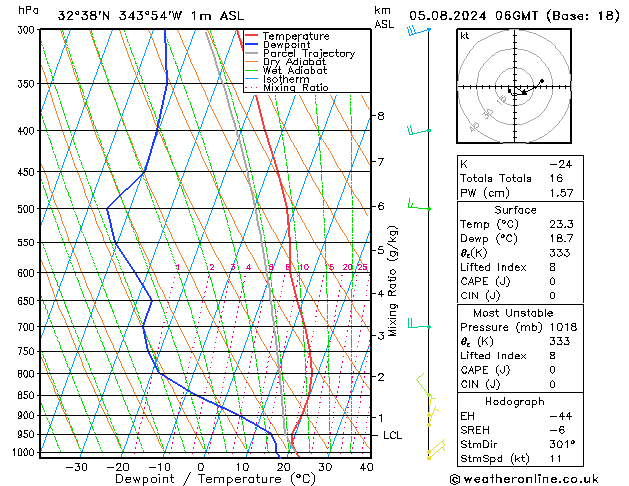This screenshot has height=486, width=629.
Task: Click the Hodograph section header in table
Action: [515, 401]
